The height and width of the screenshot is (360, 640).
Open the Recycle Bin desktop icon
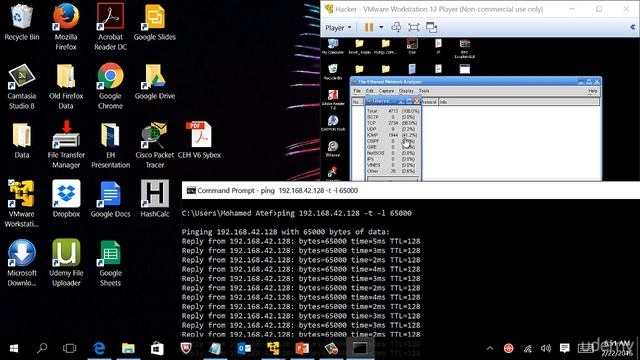22,22
